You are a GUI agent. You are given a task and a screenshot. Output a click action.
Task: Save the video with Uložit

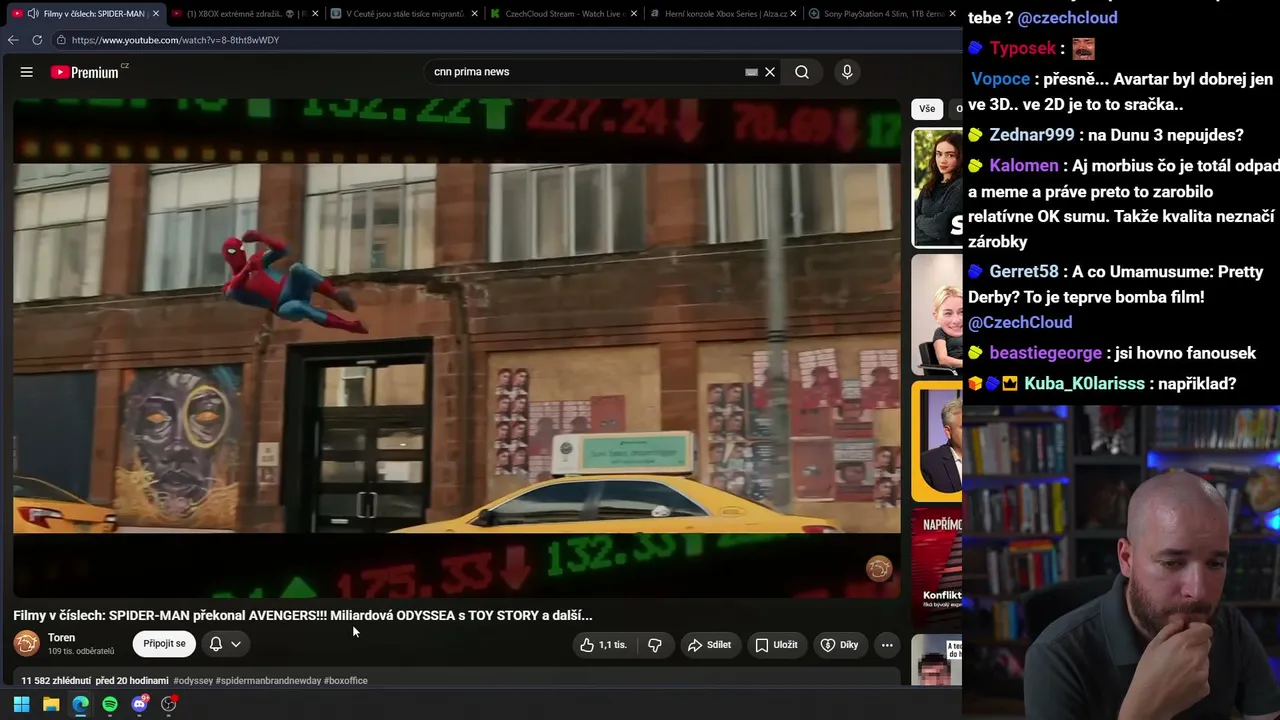pyautogui.click(x=776, y=645)
